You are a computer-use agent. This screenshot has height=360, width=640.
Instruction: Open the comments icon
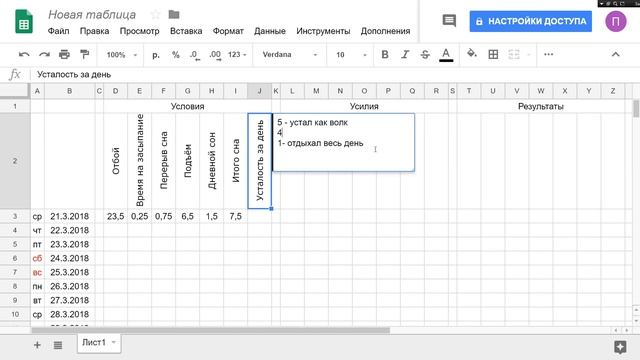click(x=449, y=20)
